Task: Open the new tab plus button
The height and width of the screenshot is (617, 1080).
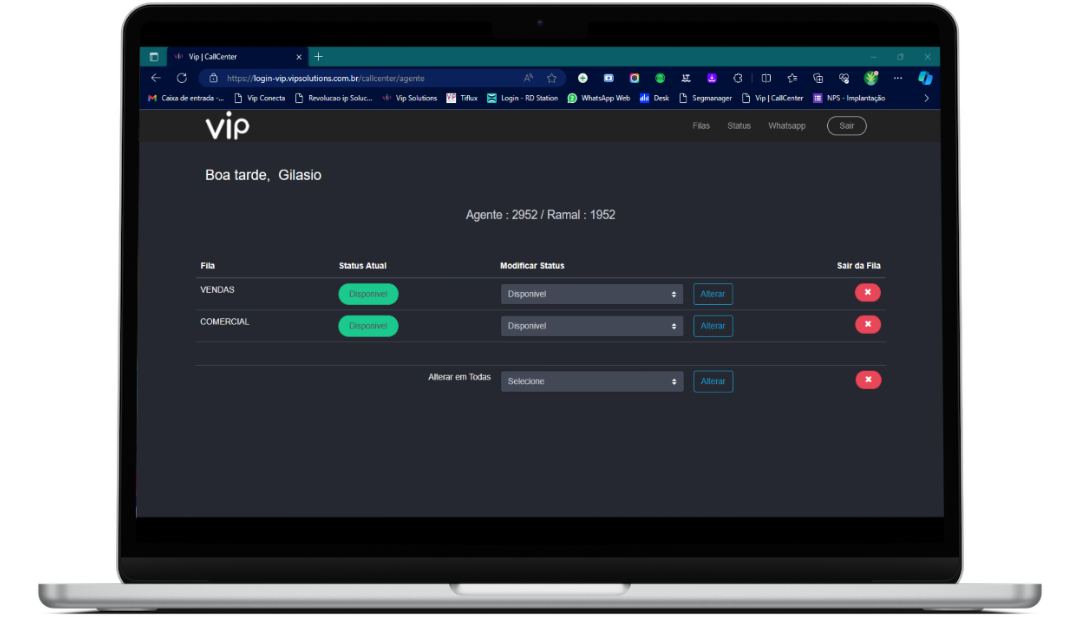Action: tap(319, 57)
